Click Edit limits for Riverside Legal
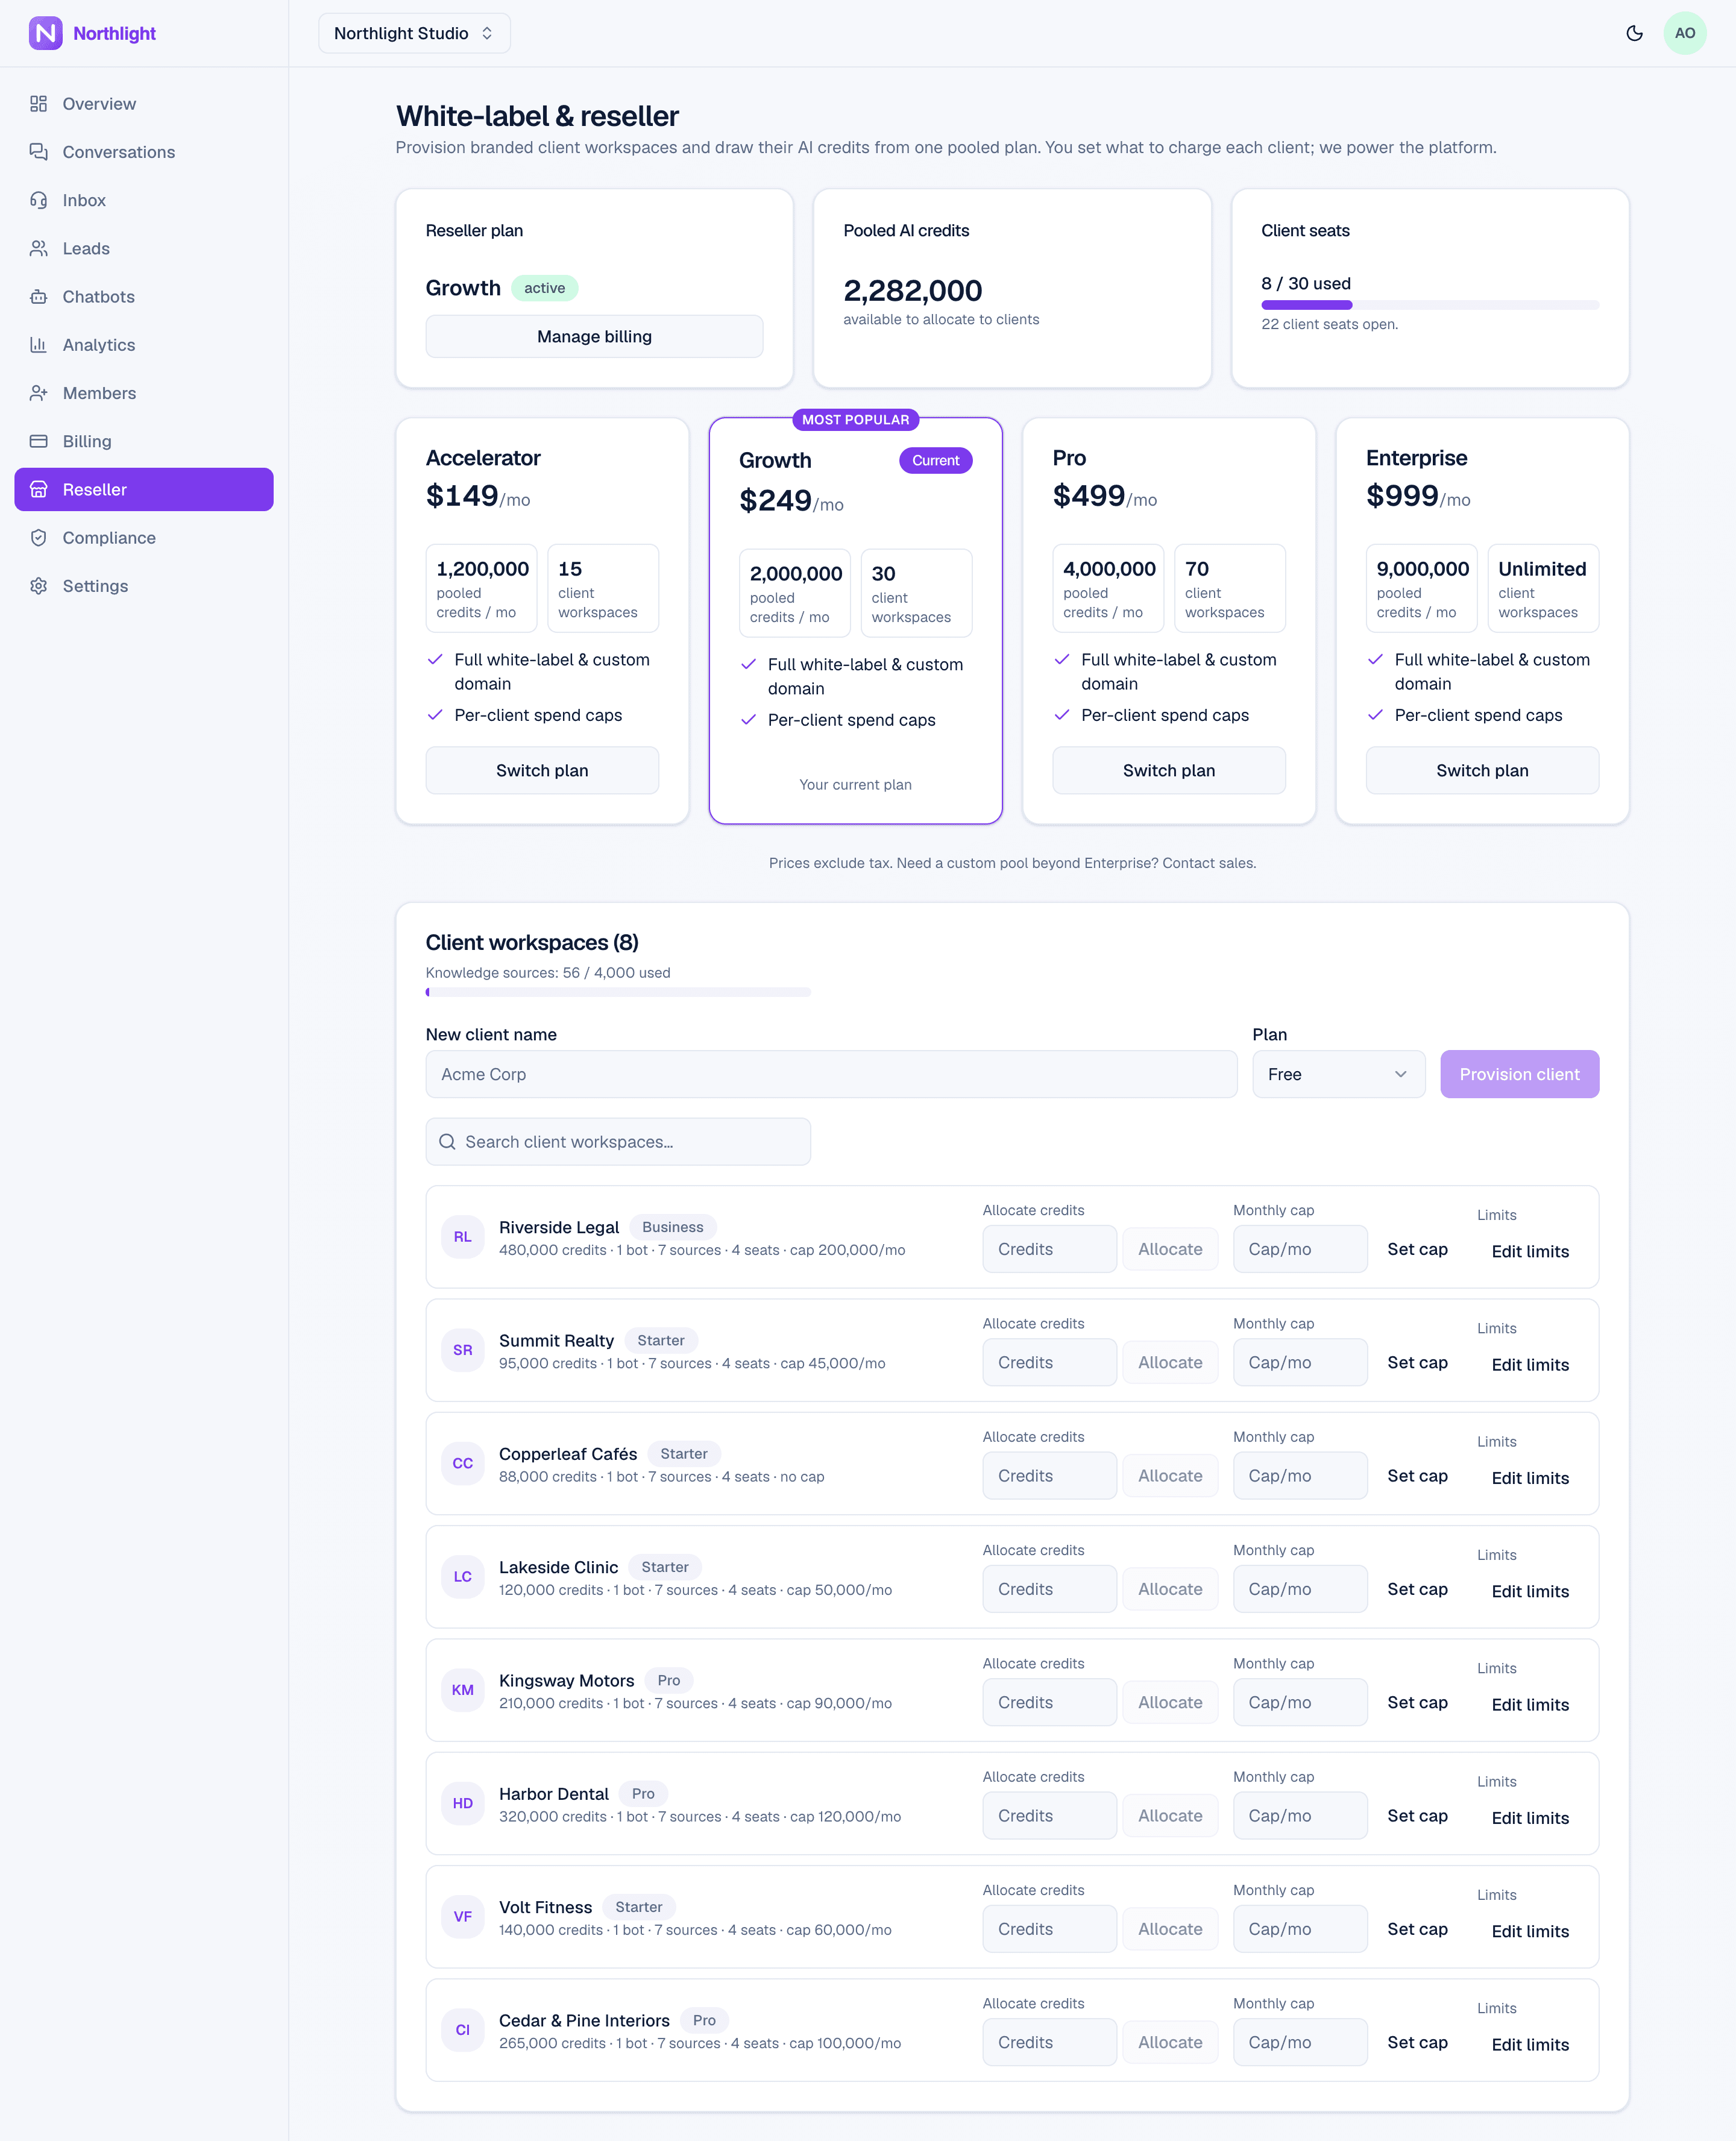Viewport: 1736px width, 2141px height. pyautogui.click(x=1530, y=1252)
